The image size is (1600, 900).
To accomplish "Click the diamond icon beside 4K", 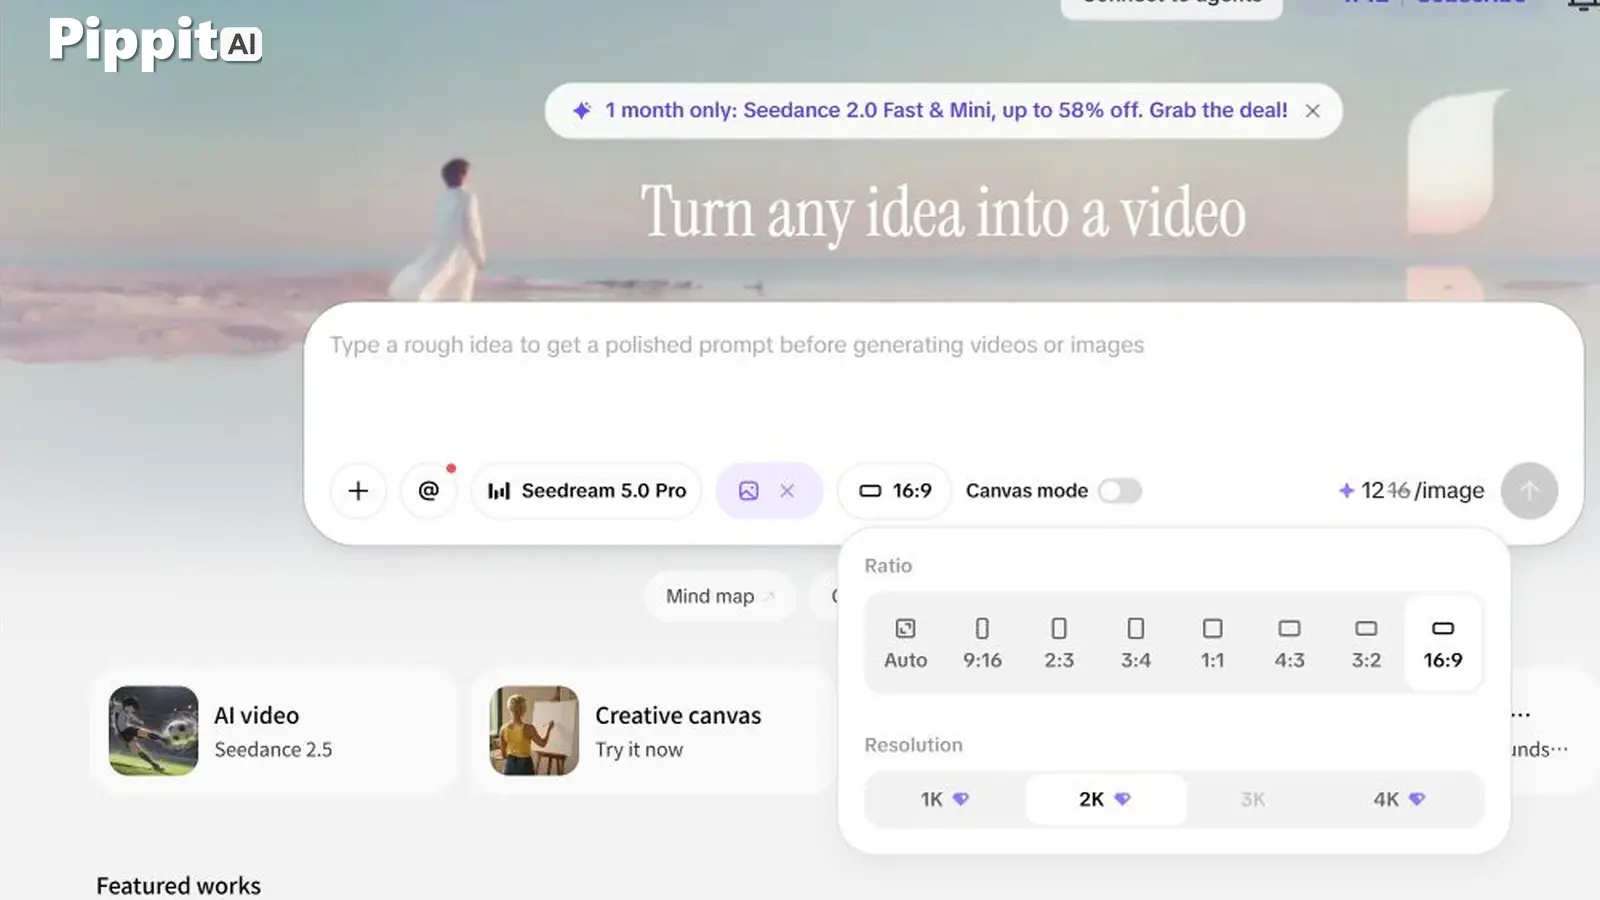I will 1416,799.
